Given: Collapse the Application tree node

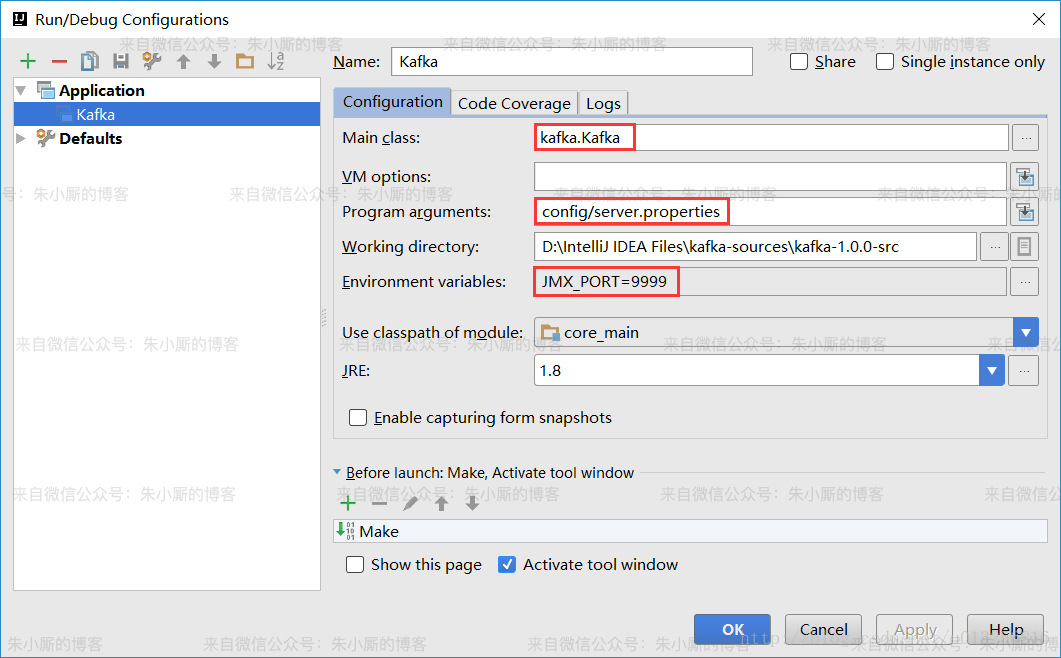Looking at the screenshot, I should [21, 91].
